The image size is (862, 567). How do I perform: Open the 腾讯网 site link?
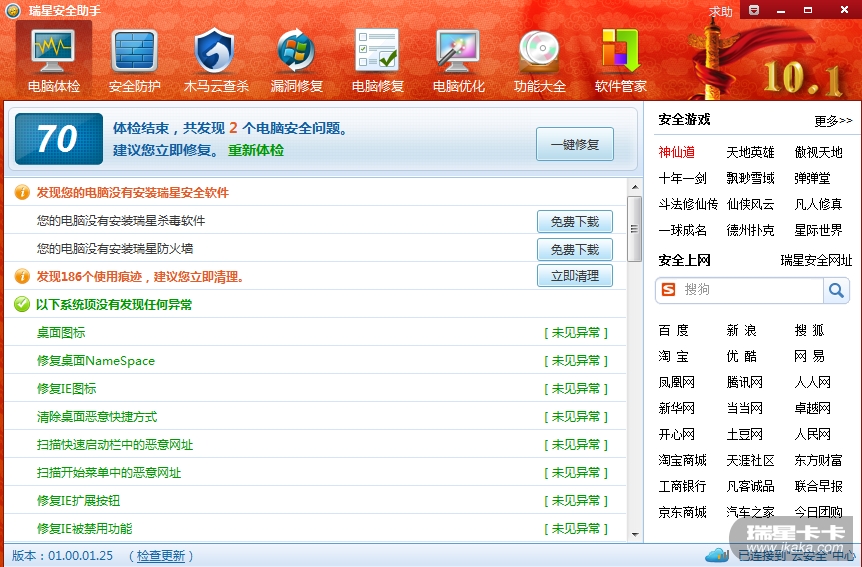click(x=745, y=382)
